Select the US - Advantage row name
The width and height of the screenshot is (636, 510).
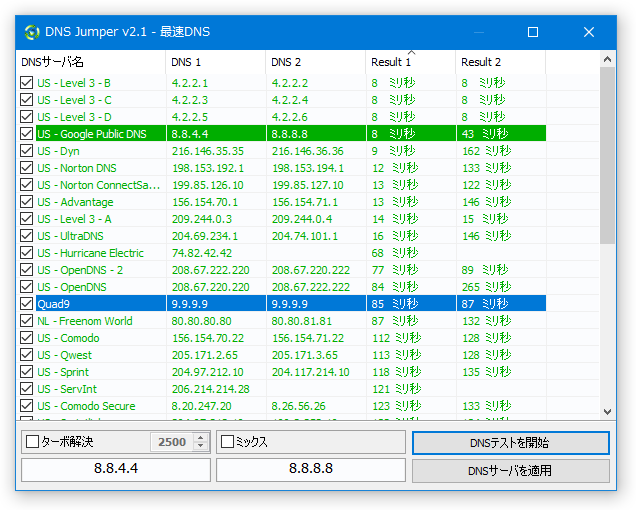[75, 202]
